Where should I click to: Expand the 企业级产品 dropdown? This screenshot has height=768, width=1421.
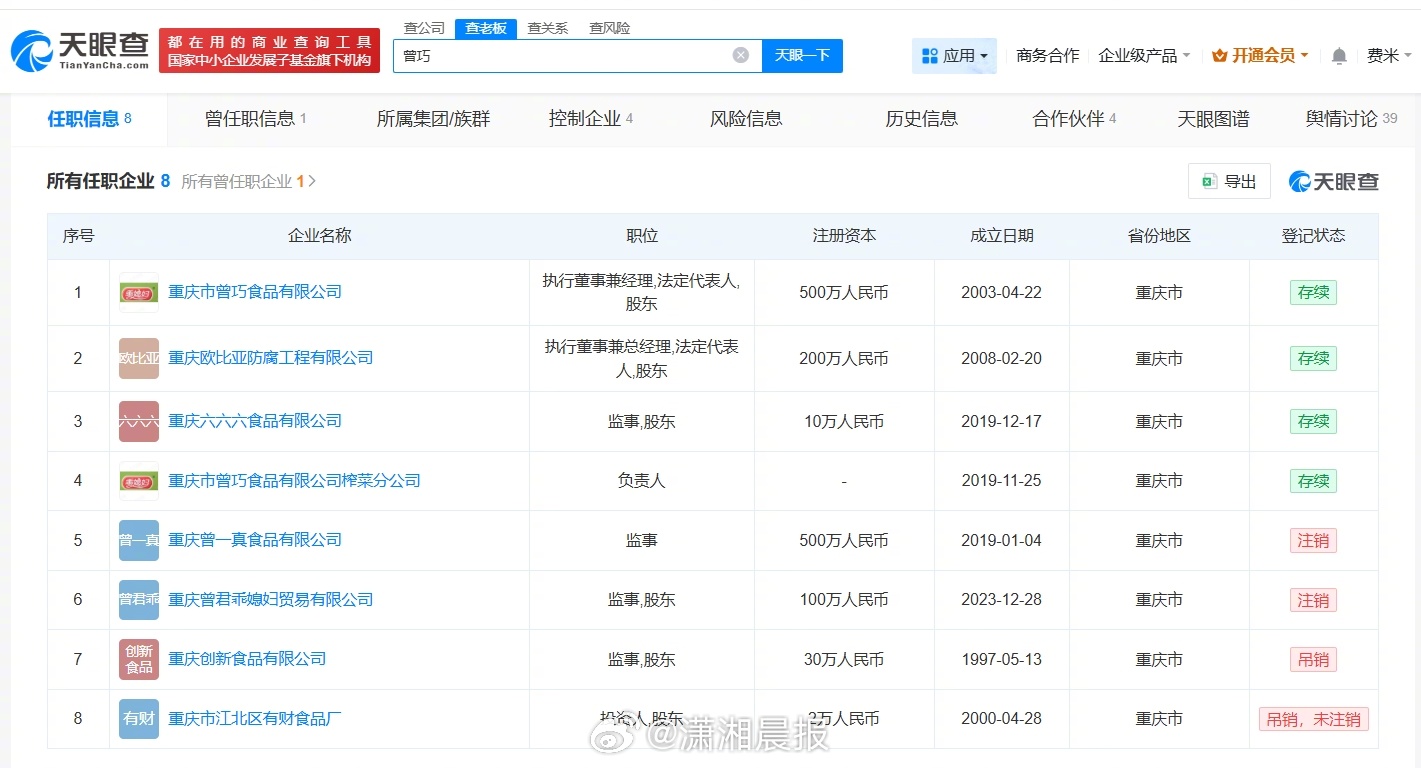1144,56
